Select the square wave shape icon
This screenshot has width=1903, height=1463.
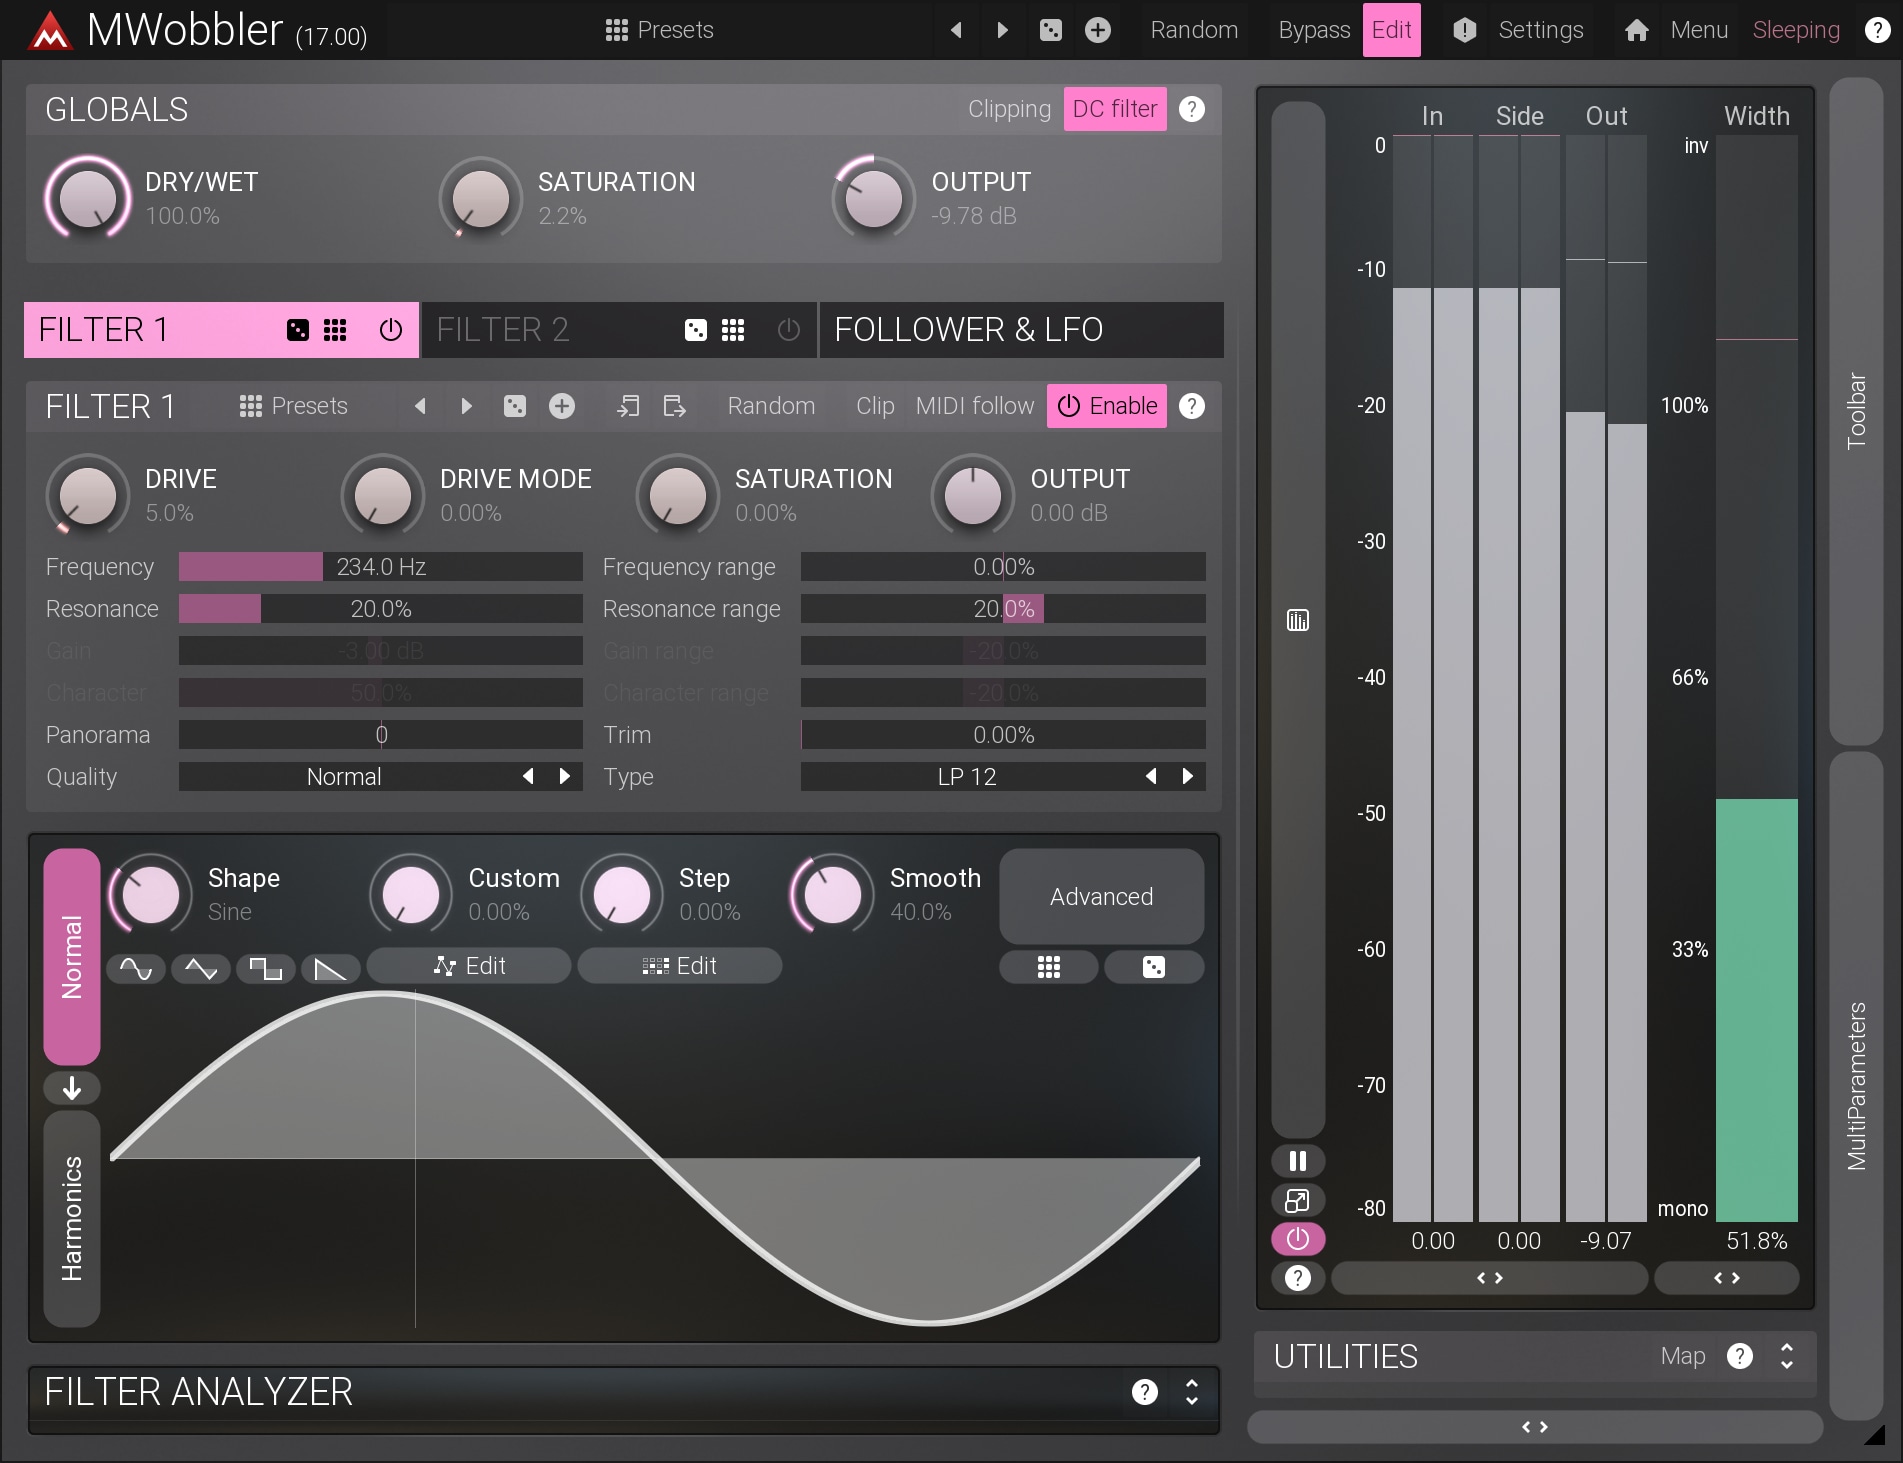pyautogui.click(x=265, y=968)
